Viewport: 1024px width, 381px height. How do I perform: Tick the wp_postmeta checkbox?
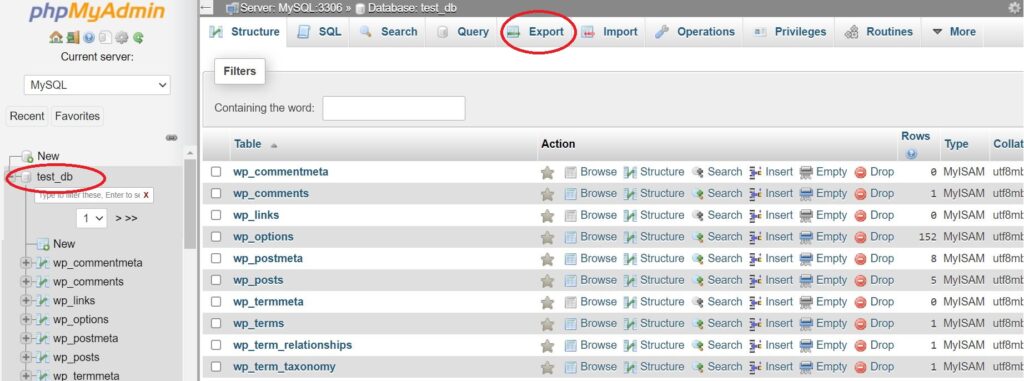[x=216, y=258]
